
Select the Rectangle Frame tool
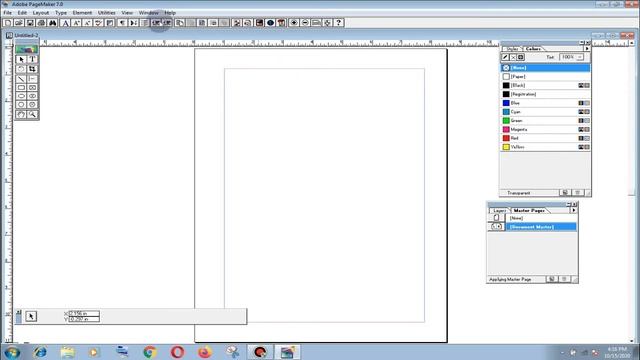[32, 87]
